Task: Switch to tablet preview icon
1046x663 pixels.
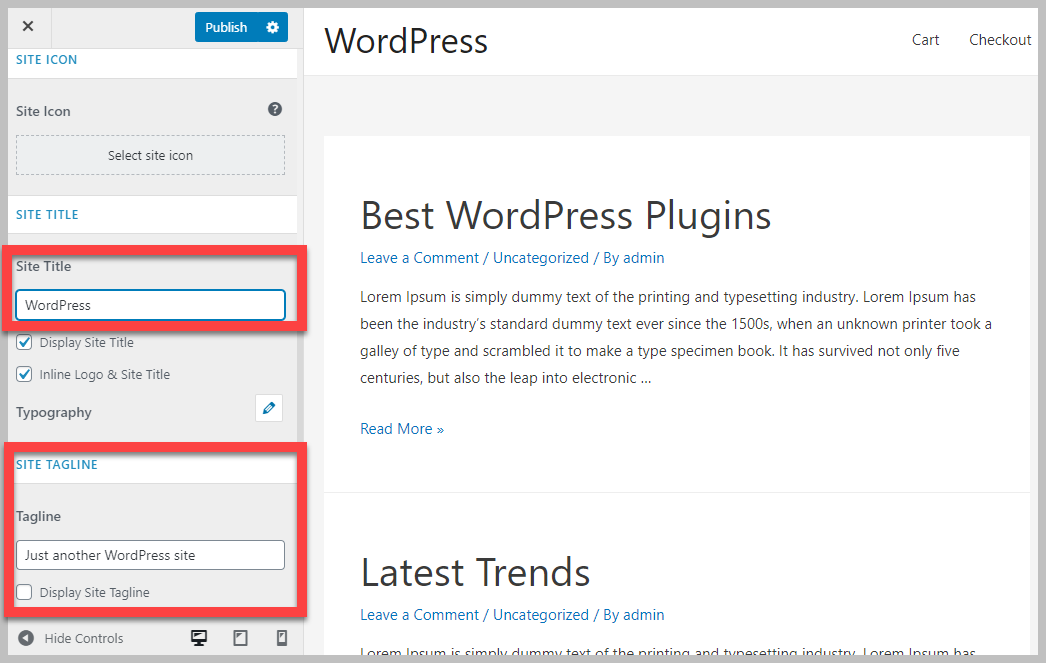Action: point(240,638)
